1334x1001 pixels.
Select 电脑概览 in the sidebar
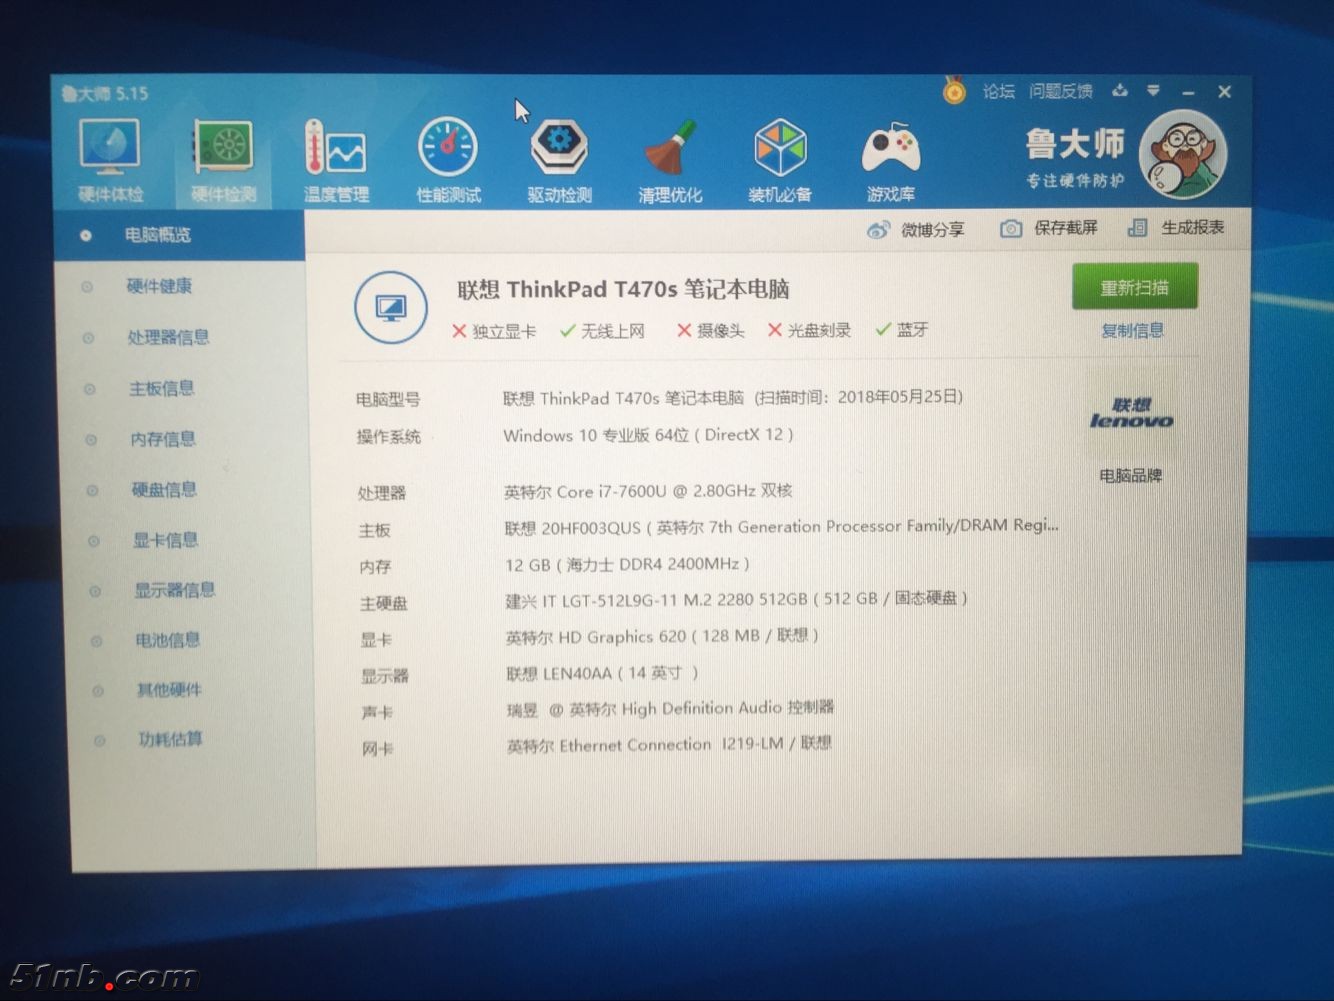157,235
